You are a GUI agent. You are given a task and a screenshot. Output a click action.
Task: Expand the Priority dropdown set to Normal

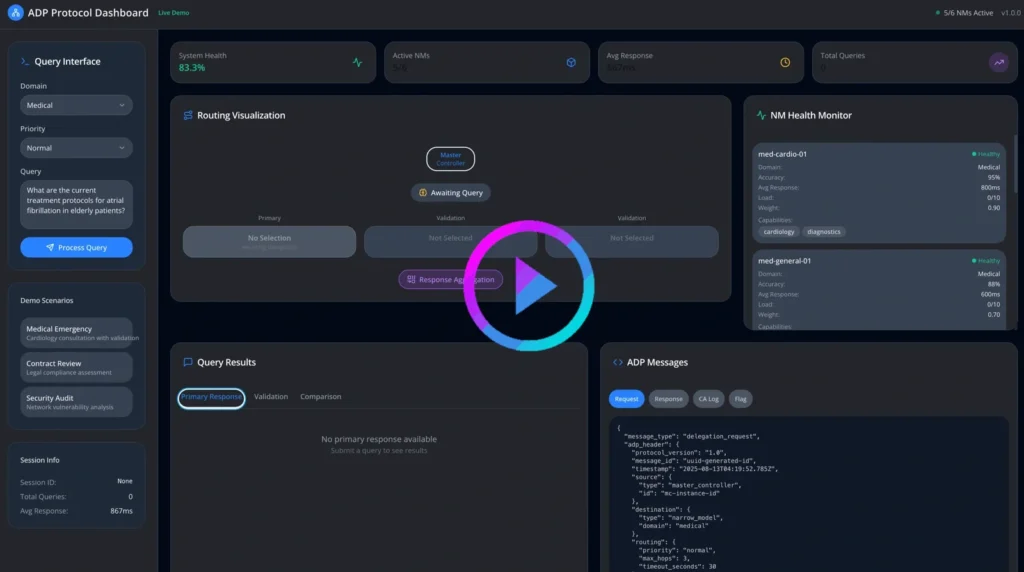coord(76,148)
